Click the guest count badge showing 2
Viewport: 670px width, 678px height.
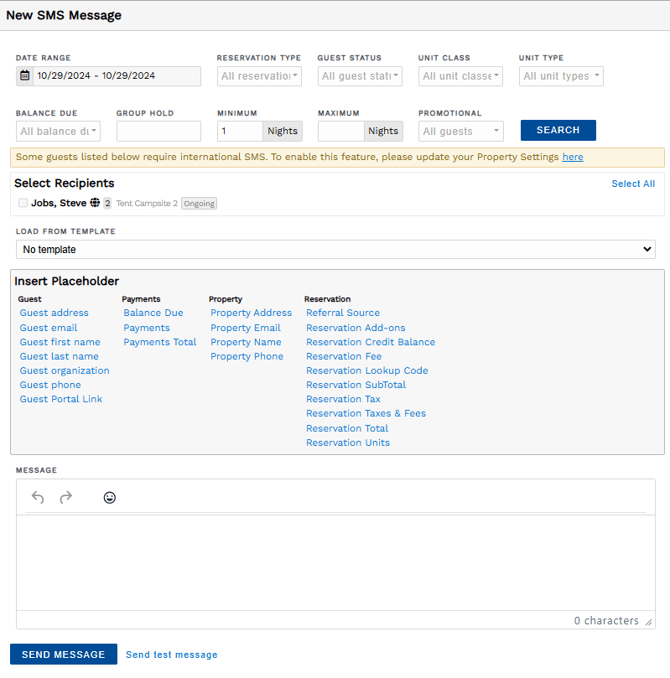pos(107,203)
